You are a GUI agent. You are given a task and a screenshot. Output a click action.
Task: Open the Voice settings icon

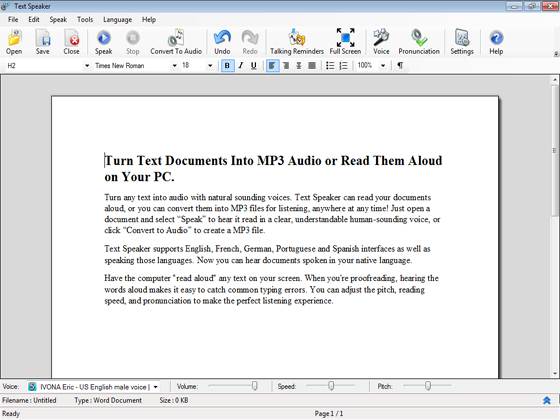(x=381, y=38)
